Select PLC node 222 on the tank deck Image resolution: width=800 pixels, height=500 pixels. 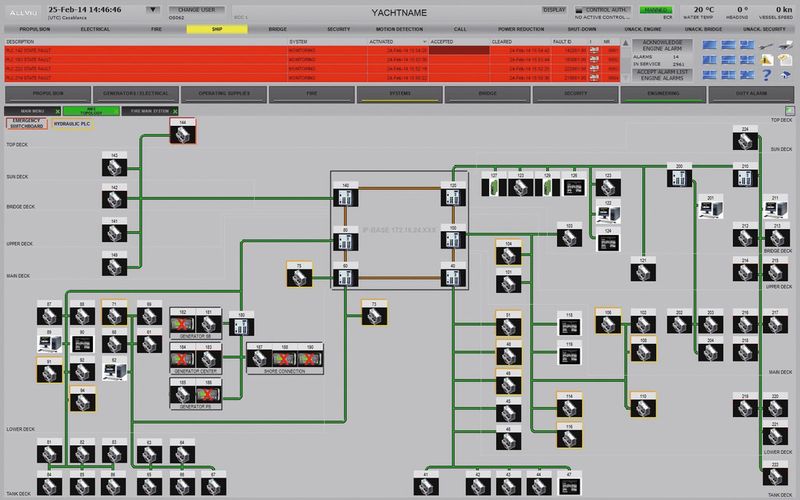776,473
